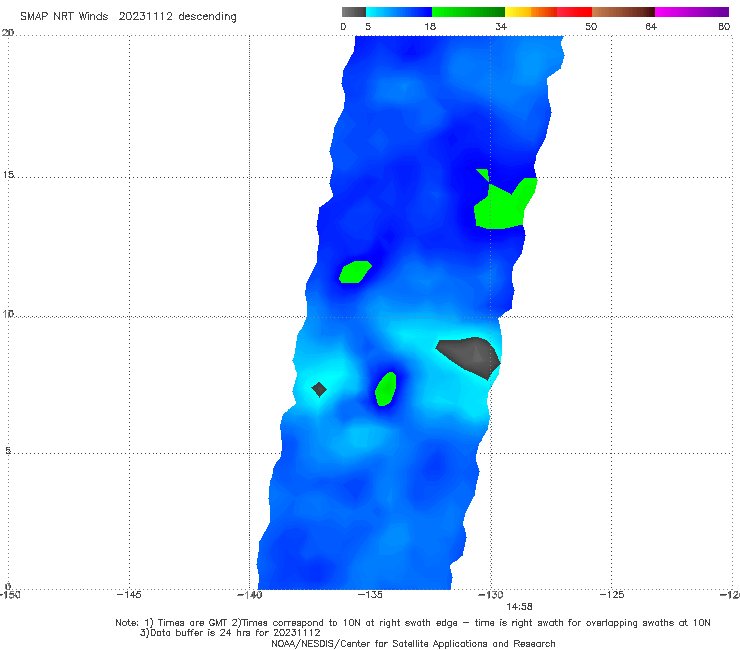Screen dimensions: 740x650
Task: Click the colorbar label 18
Action: coord(430,27)
